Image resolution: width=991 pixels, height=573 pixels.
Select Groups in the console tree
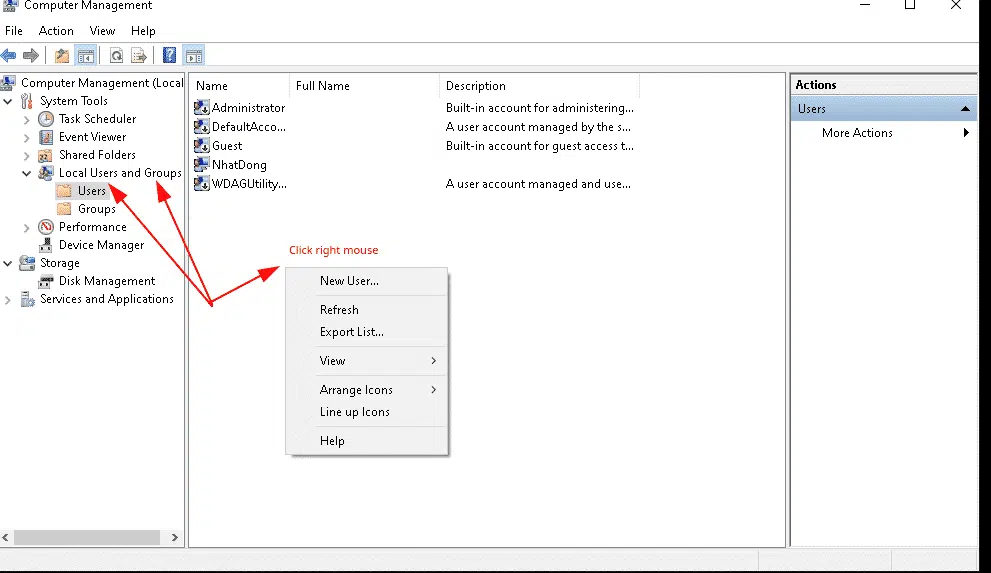pos(97,209)
